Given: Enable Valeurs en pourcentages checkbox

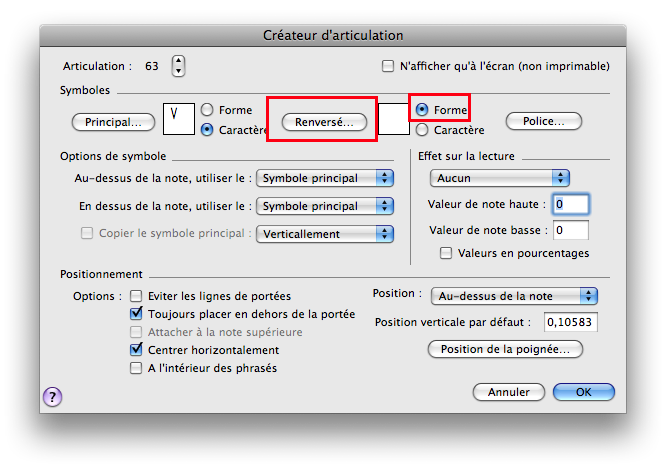Looking at the screenshot, I should 446,253.
